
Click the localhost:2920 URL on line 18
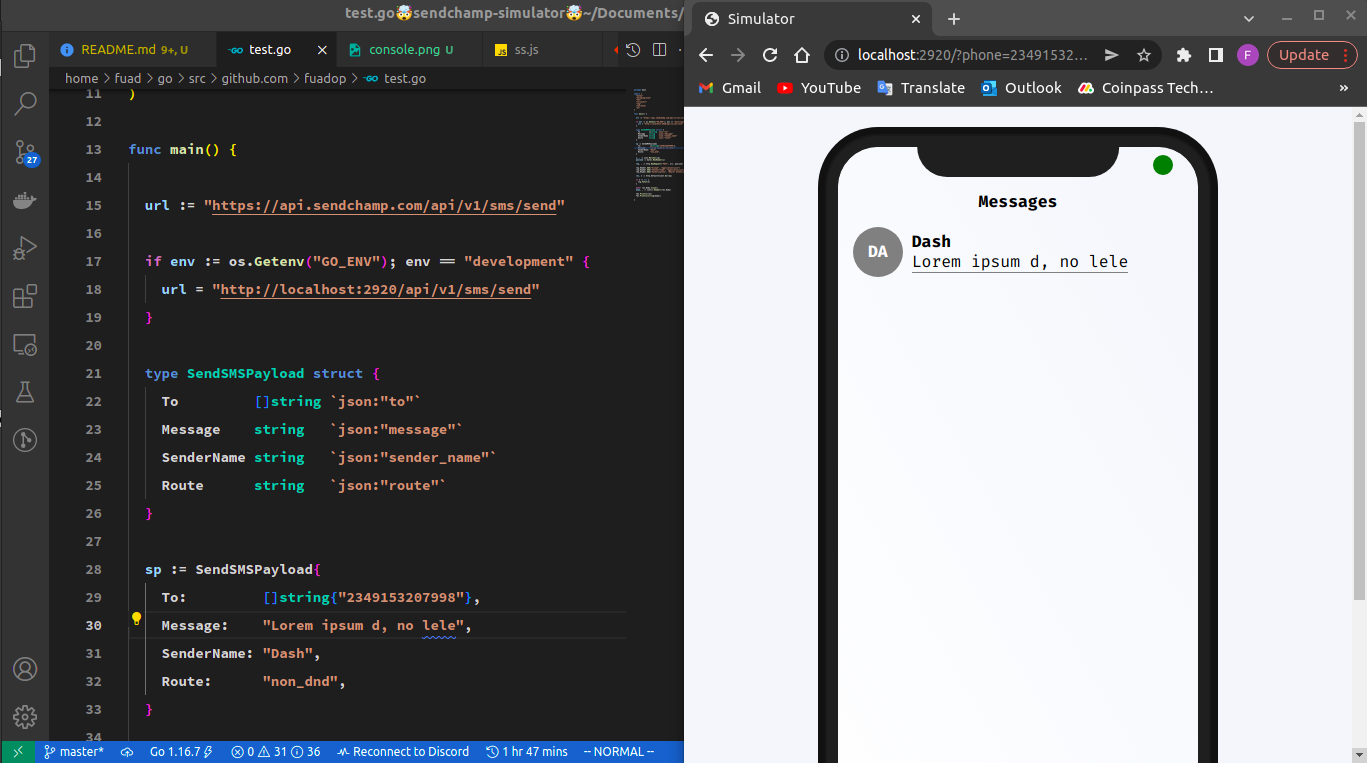pos(376,289)
